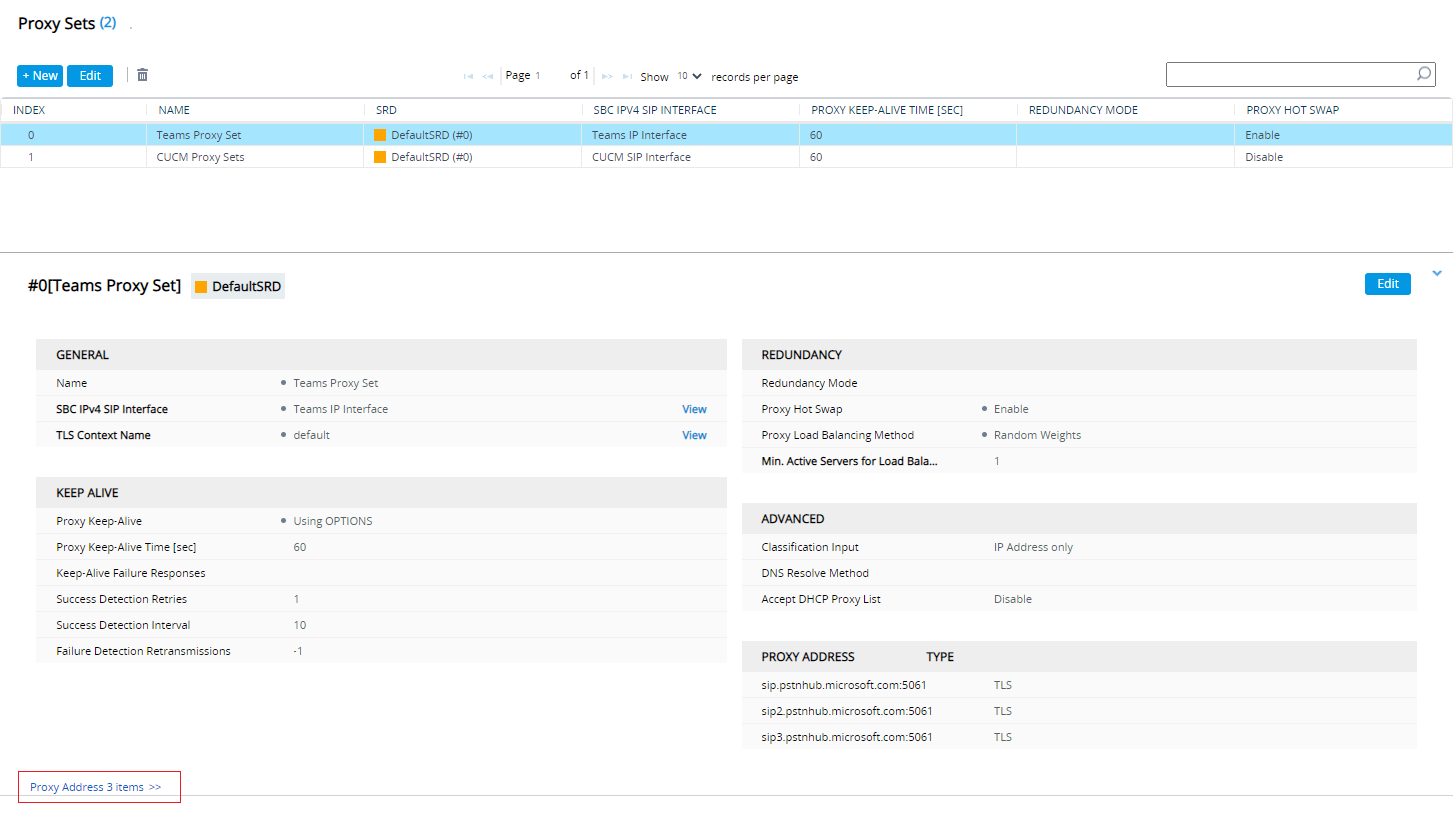Click the ADVANCED section header
Image resolution: width=1453 pixels, height=827 pixels.
coord(793,519)
